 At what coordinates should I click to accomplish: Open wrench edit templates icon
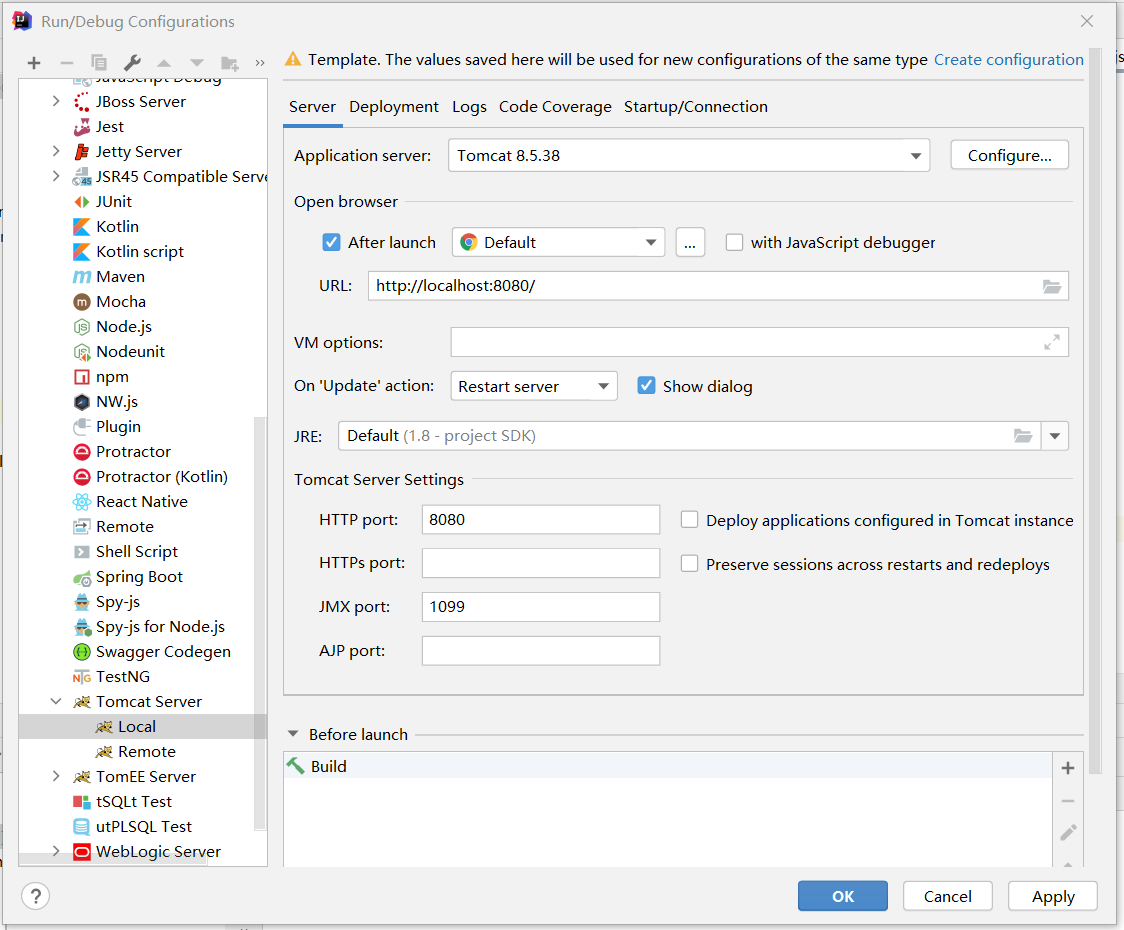pyautogui.click(x=132, y=63)
